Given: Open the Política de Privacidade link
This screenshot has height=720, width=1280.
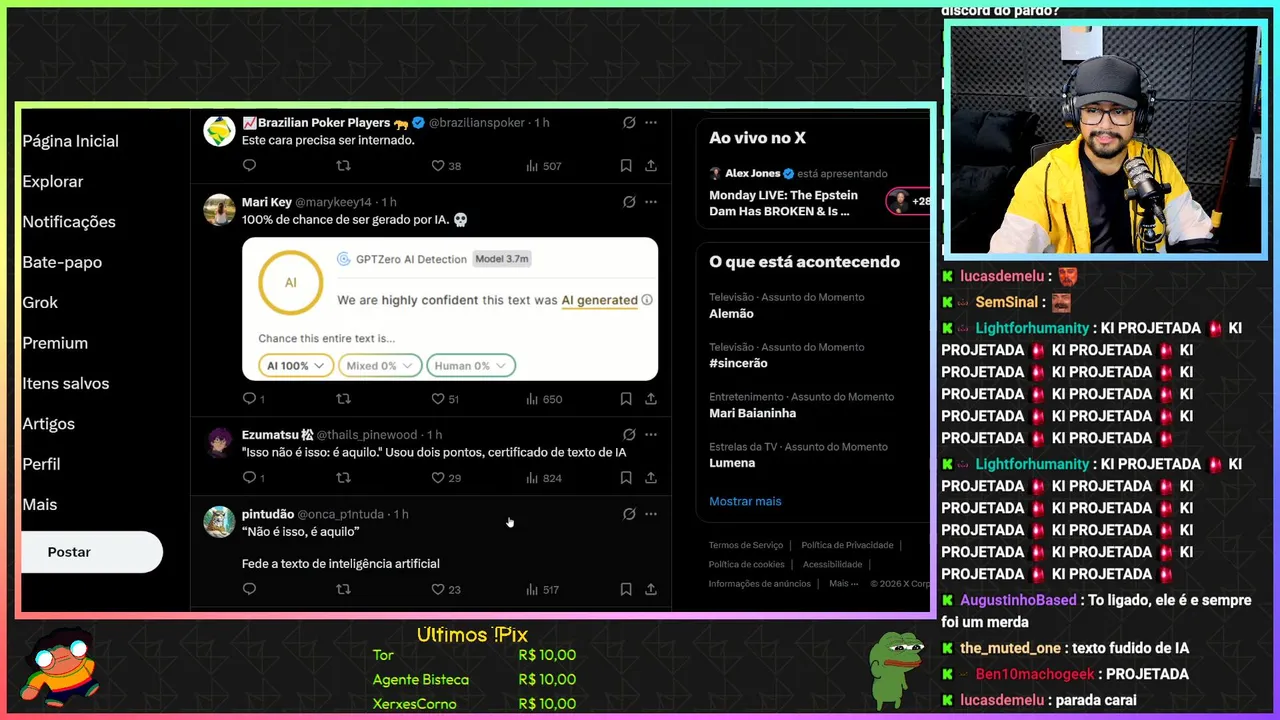Looking at the screenshot, I should tap(847, 545).
